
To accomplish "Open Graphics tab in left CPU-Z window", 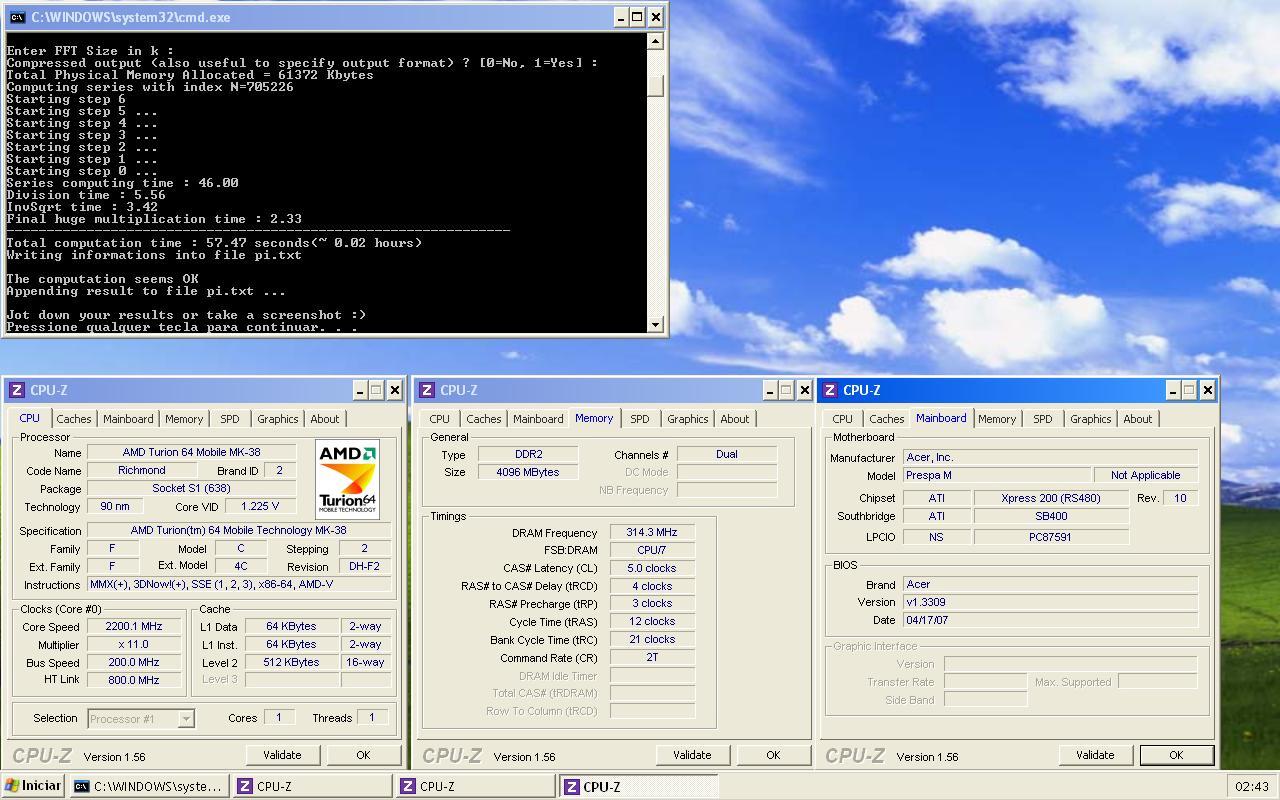I will [277, 419].
